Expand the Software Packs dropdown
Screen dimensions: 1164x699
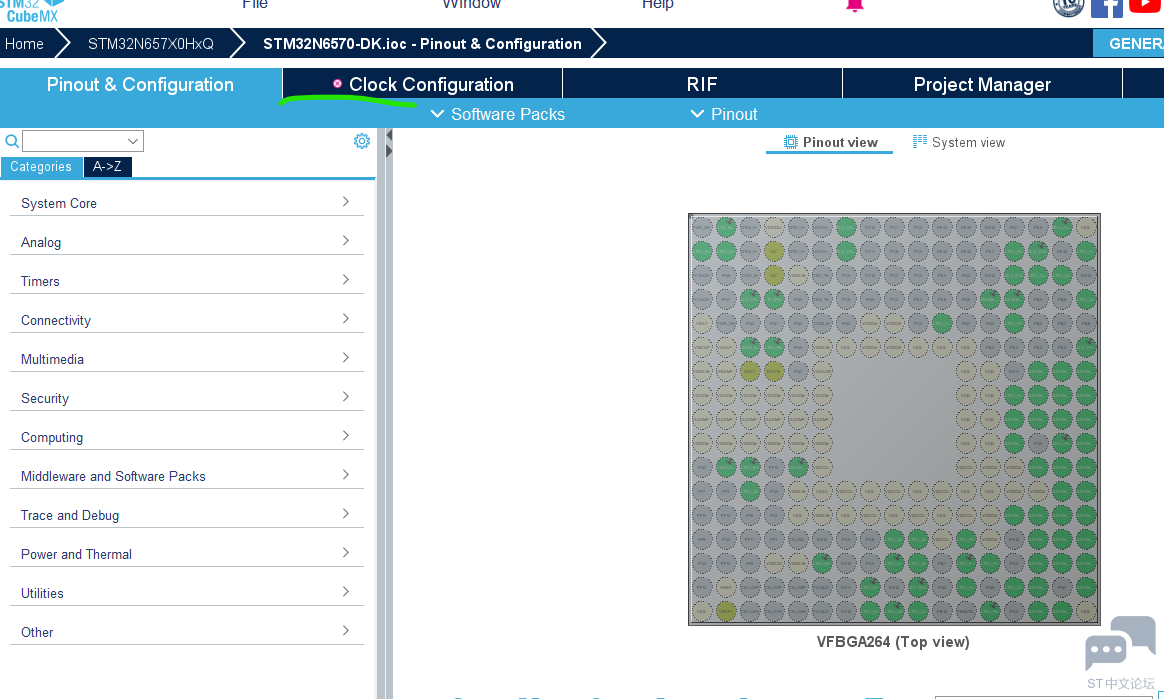(x=498, y=114)
